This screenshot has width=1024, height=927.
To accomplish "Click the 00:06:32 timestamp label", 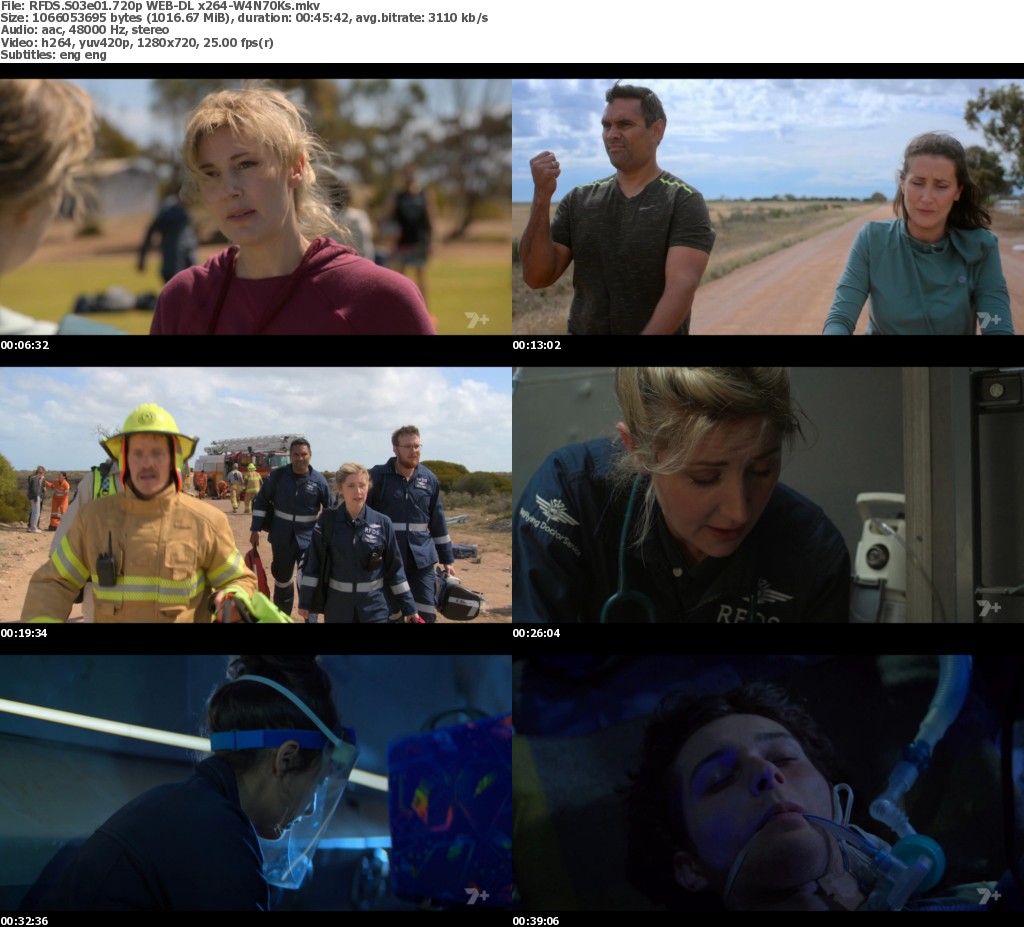I will pos(24,345).
